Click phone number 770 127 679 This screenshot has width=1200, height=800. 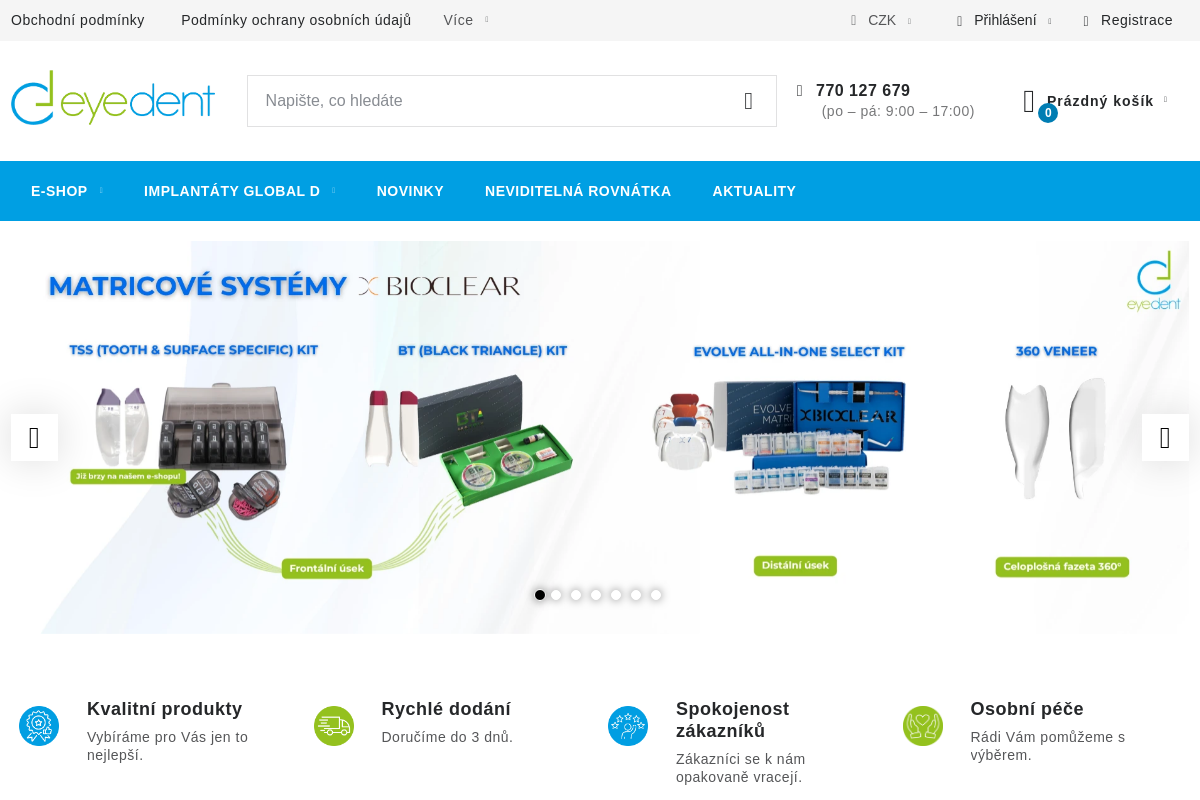pos(863,91)
